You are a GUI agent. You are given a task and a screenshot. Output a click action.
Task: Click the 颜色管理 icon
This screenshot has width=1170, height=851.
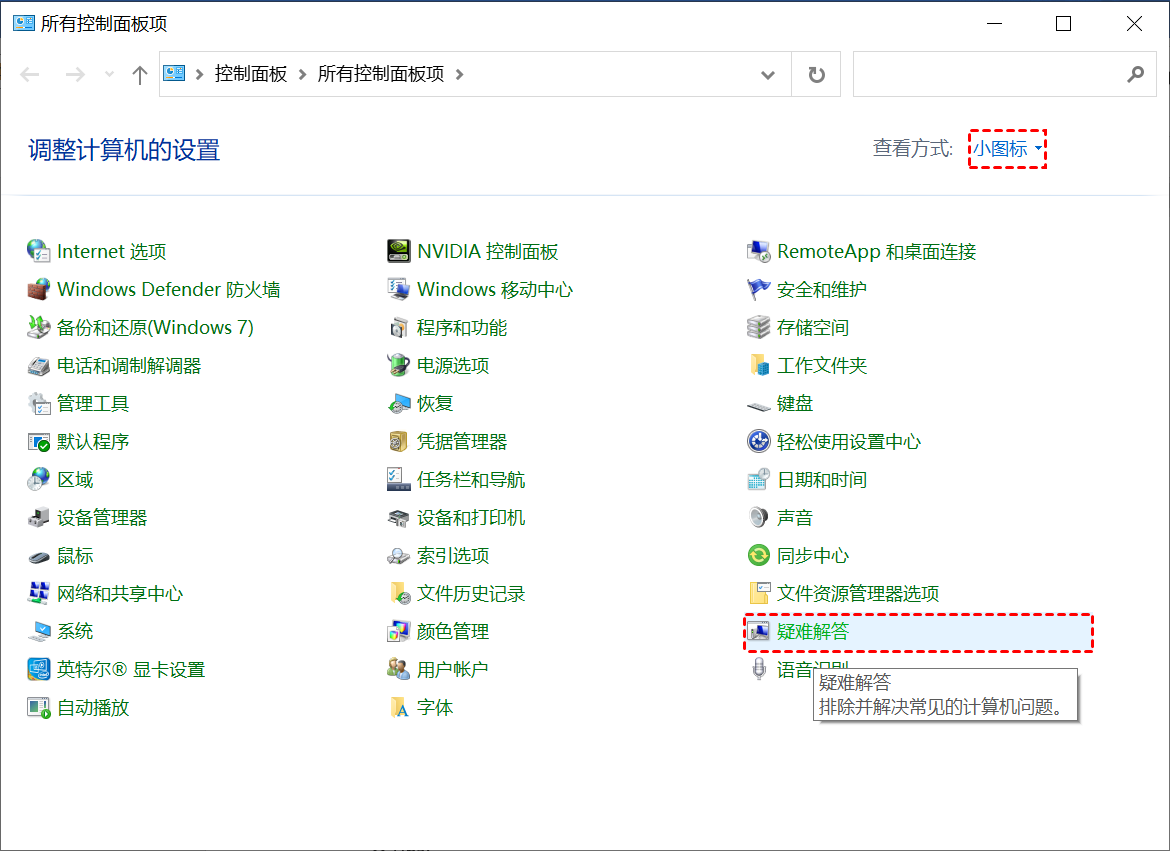398,632
